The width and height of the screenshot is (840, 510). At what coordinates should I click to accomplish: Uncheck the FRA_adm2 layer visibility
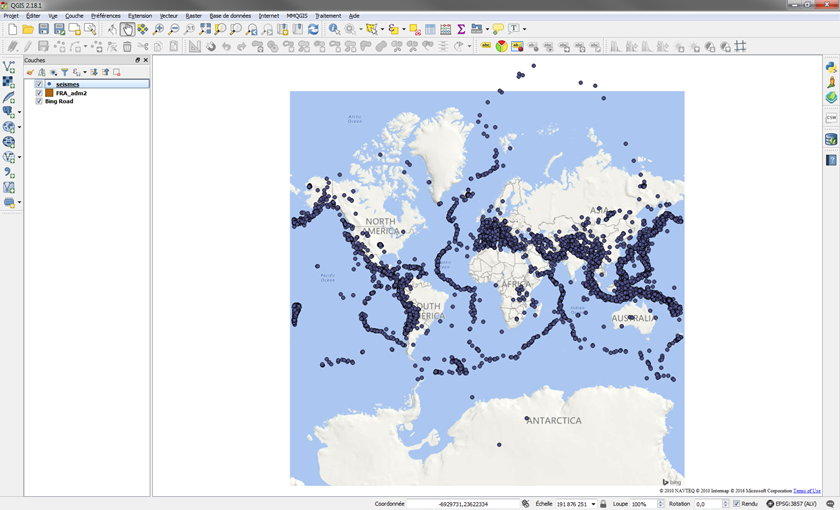click(39, 93)
